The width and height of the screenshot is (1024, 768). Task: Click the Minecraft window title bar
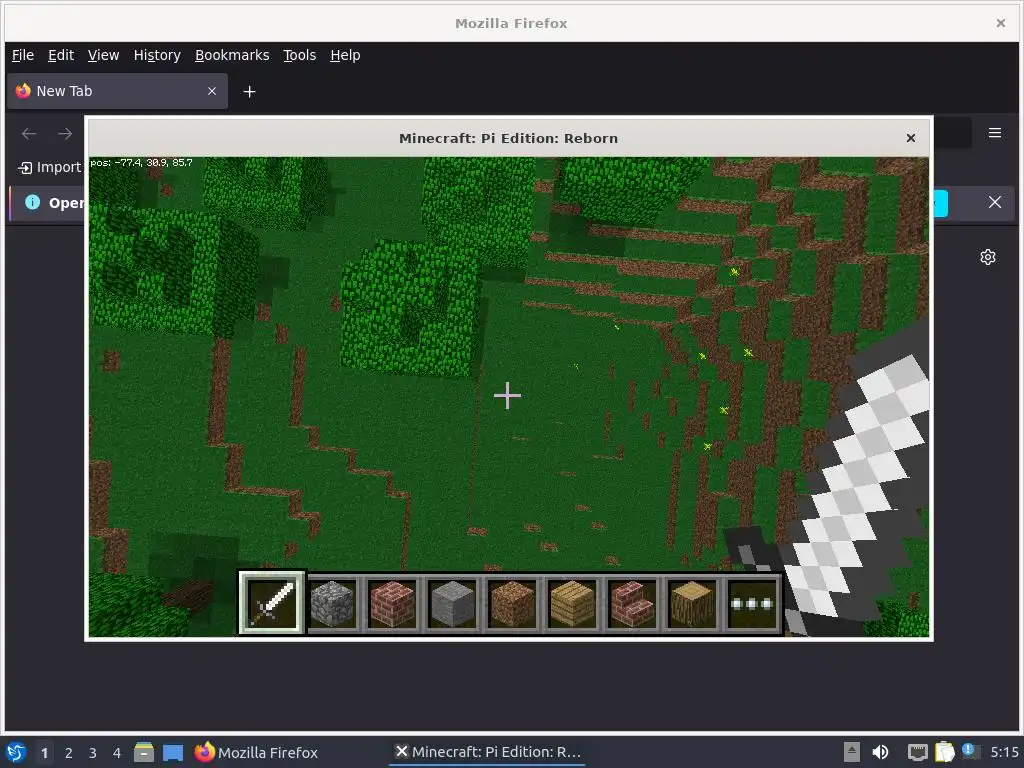coord(508,138)
